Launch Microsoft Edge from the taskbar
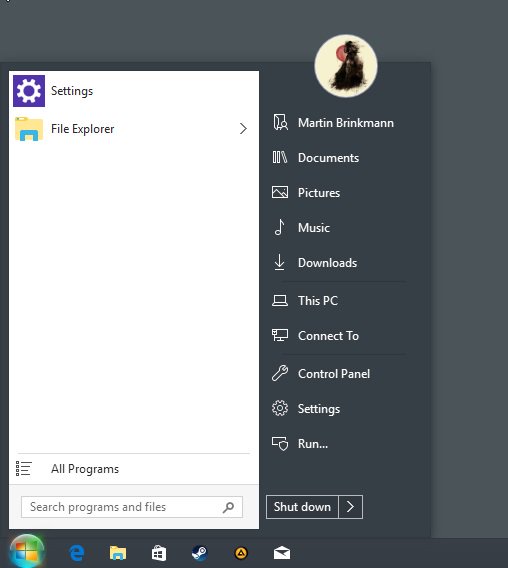Viewport: 508px width, 568px height. [77, 553]
